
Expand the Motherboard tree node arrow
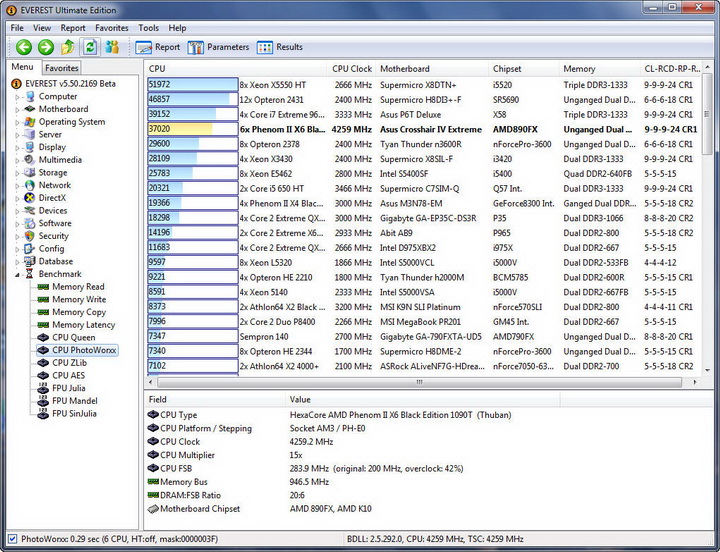click(17, 110)
